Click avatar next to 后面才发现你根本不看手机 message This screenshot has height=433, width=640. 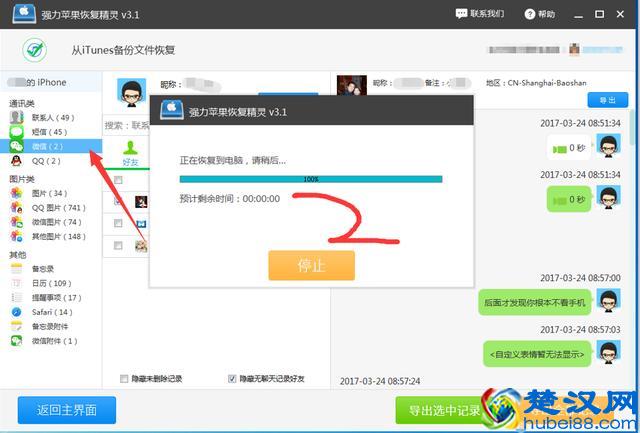(609, 300)
